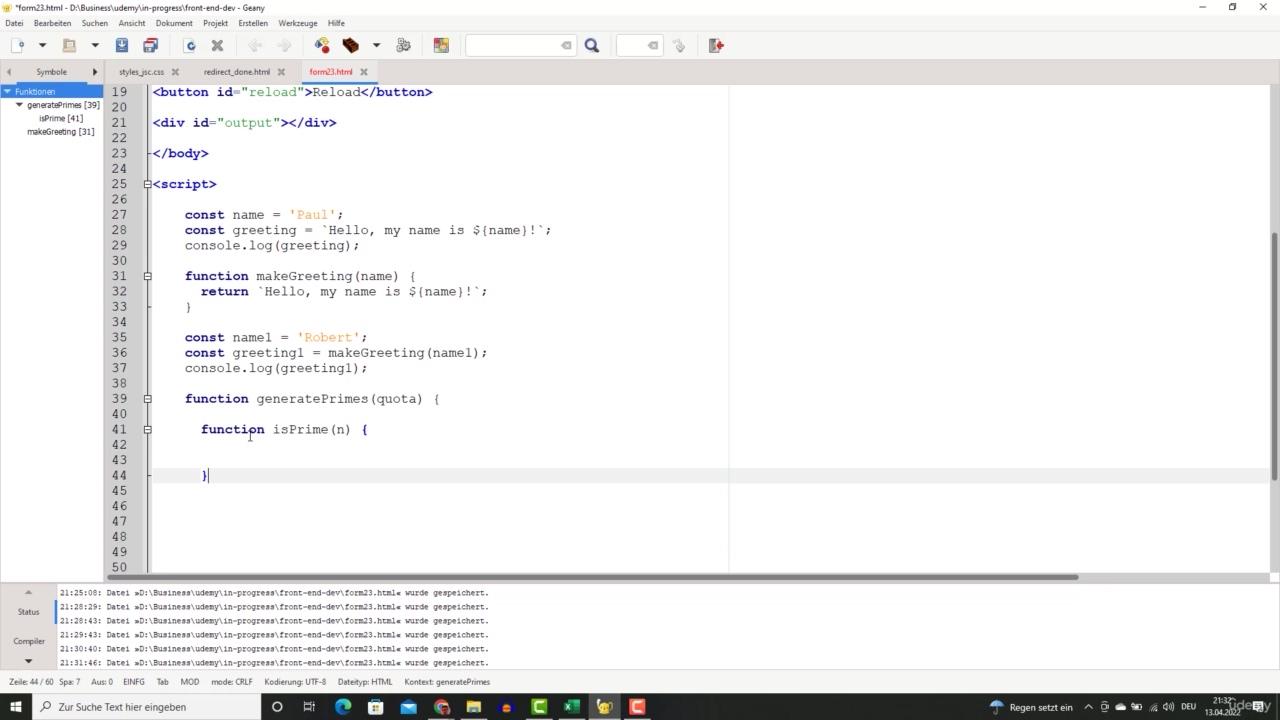Collapse generatePrimes symbol node
The width and height of the screenshot is (1280, 720).
click(19, 105)
